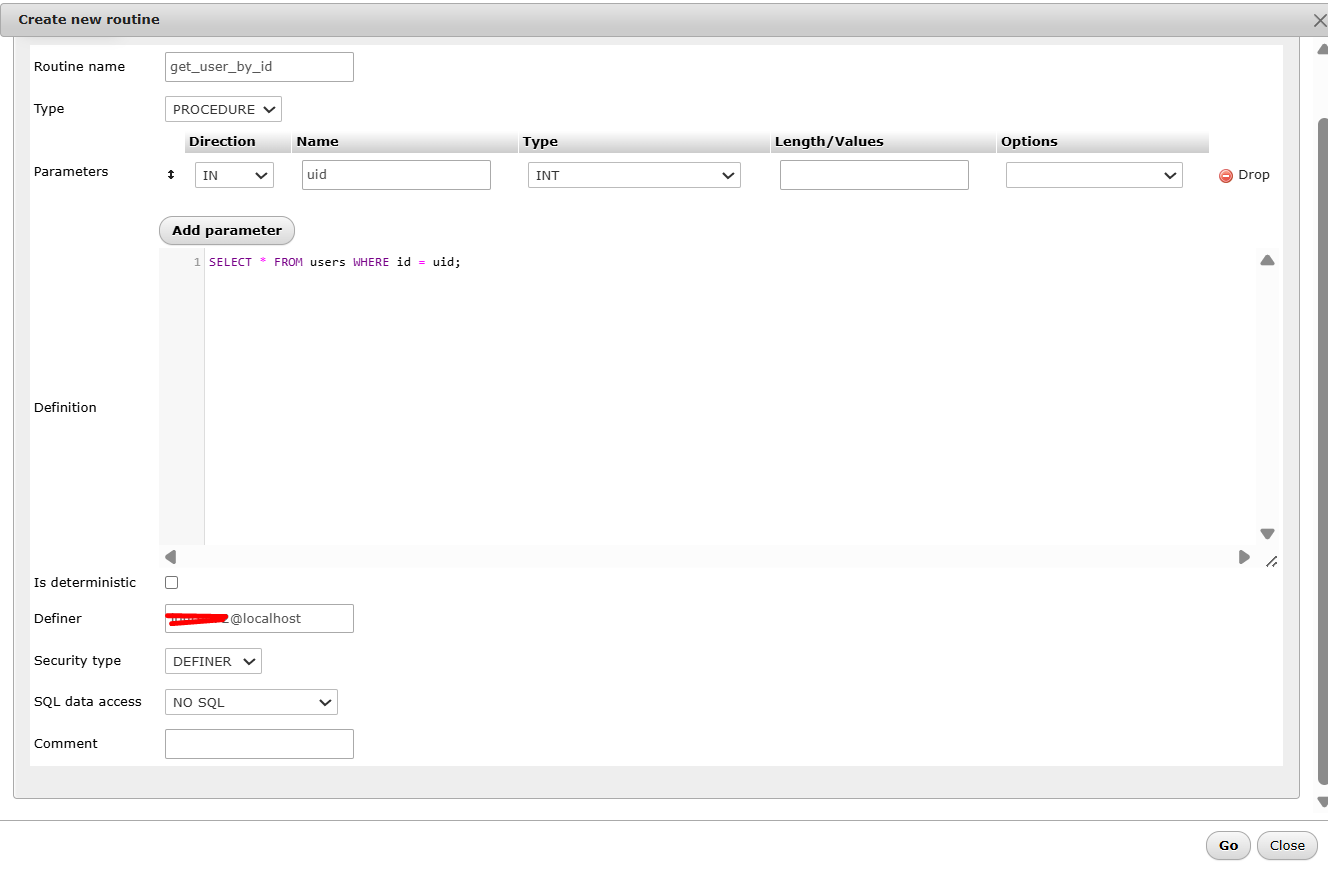Open the routine Type PROCEDURE dropdown
The height and width of the screenshot is (875, 1328).
[x=223, y=109]
